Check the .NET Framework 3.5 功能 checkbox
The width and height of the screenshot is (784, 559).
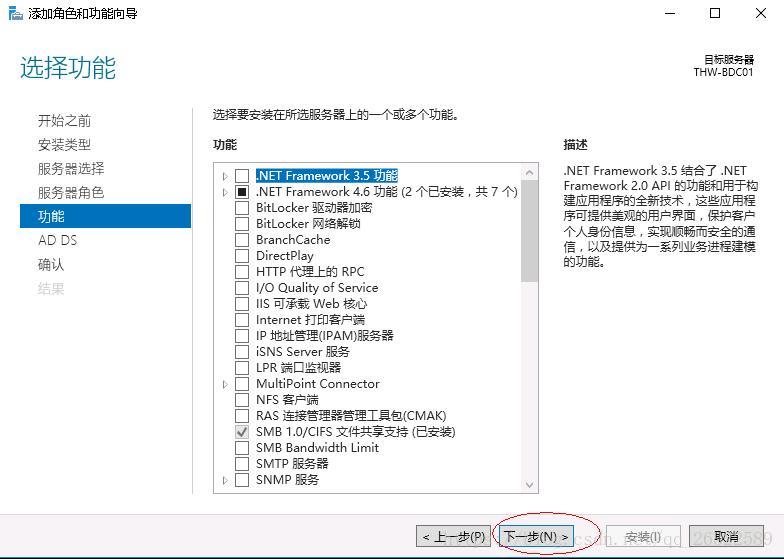pos(242,176)
